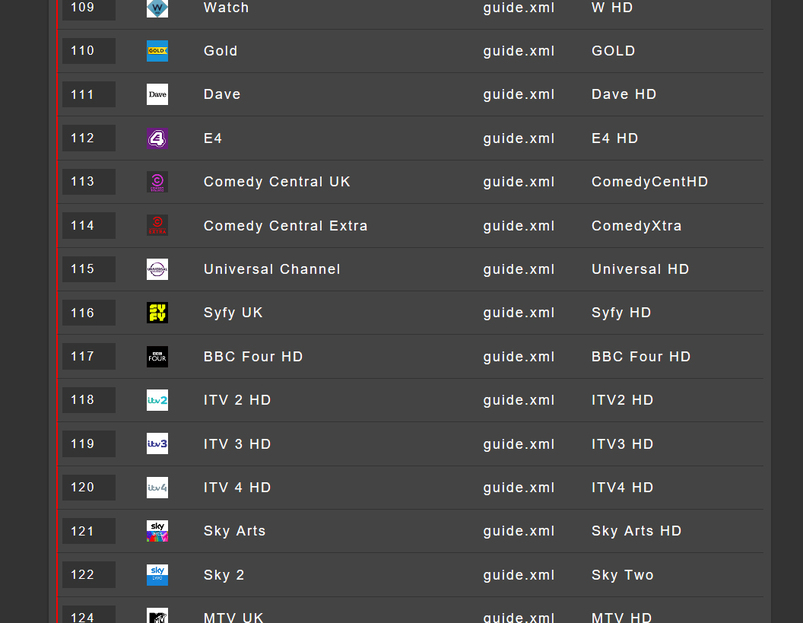Click the 'ComedyXtra' EPG mapping

point(636,226)
